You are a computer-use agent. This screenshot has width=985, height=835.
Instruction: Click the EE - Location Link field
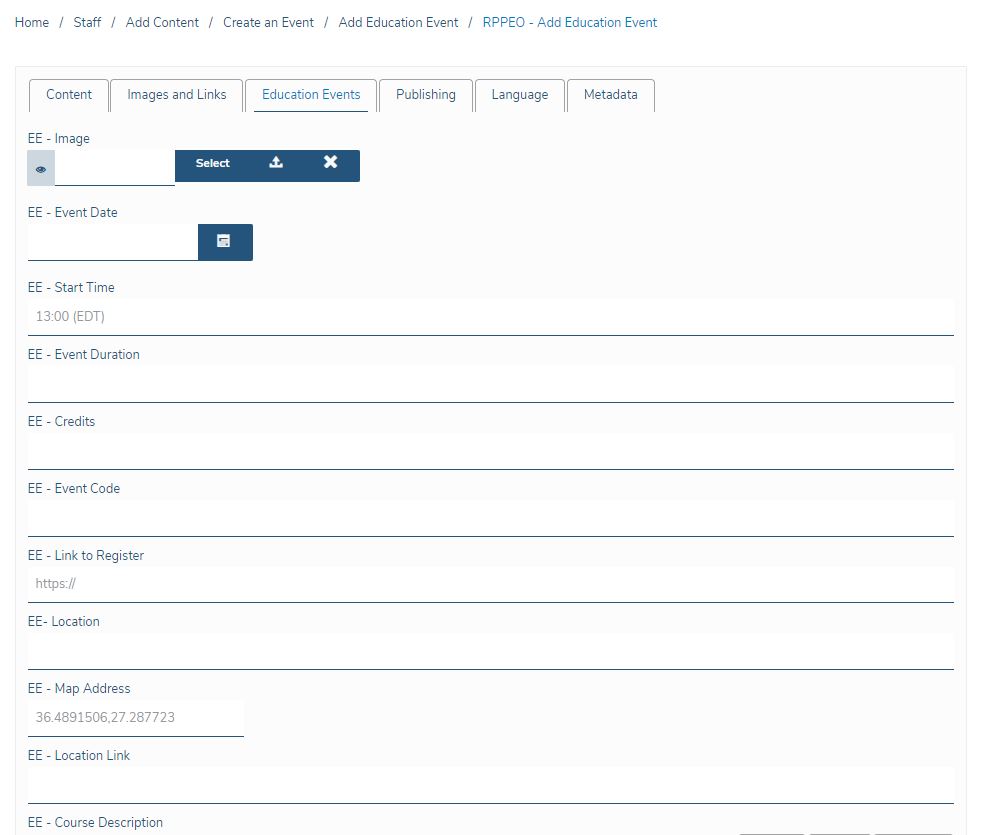pos(491,785)
